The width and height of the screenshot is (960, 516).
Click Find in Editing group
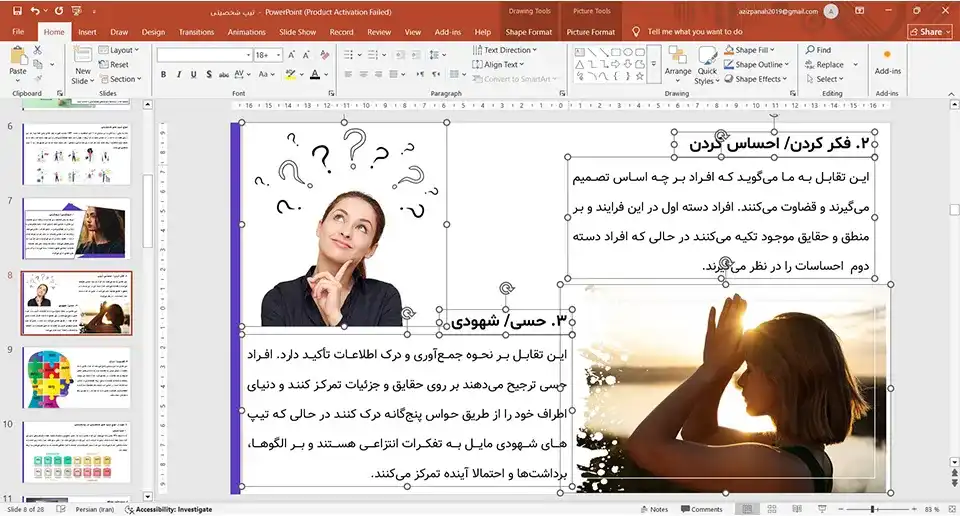coord(818,50)
